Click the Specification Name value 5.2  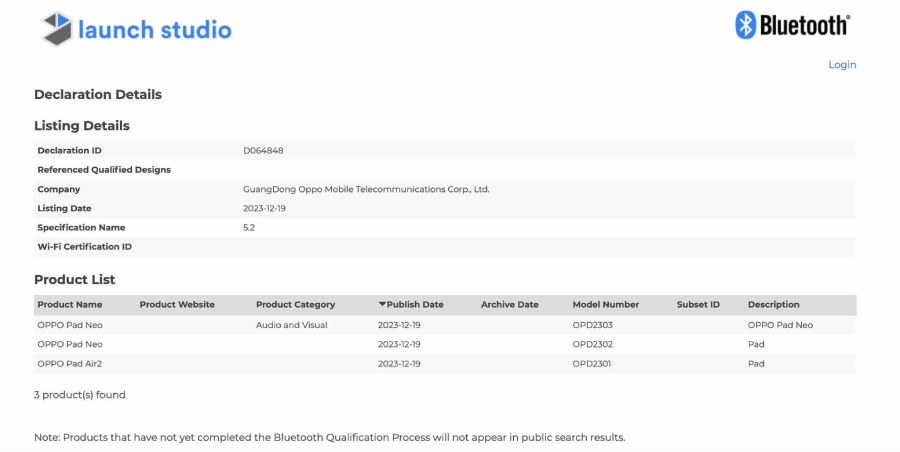click(249, 227)
